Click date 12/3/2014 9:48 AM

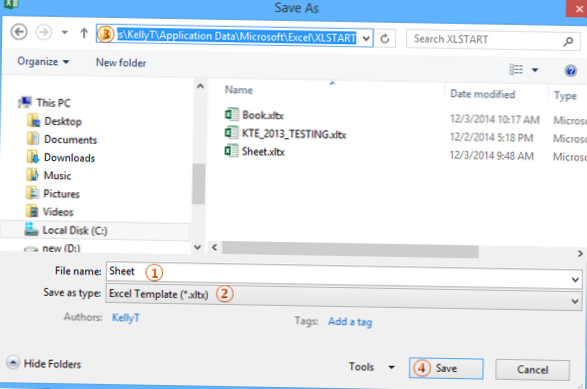tap(492, 155)
